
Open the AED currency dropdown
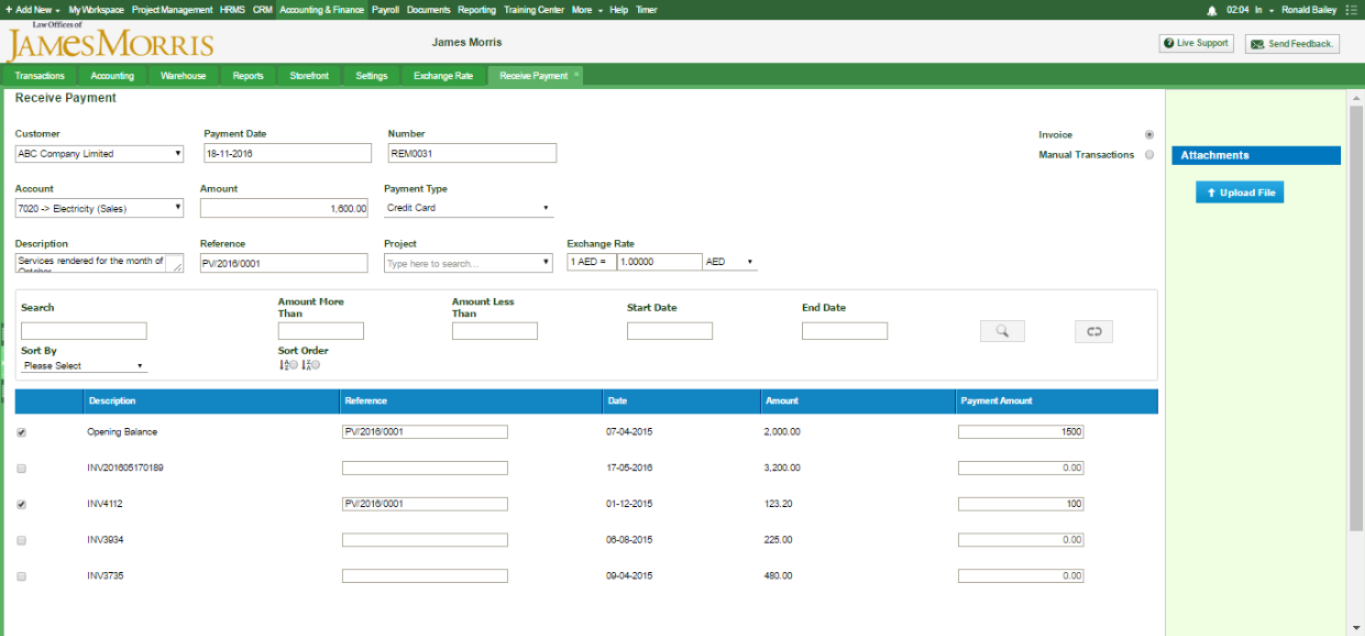(730, 262)
